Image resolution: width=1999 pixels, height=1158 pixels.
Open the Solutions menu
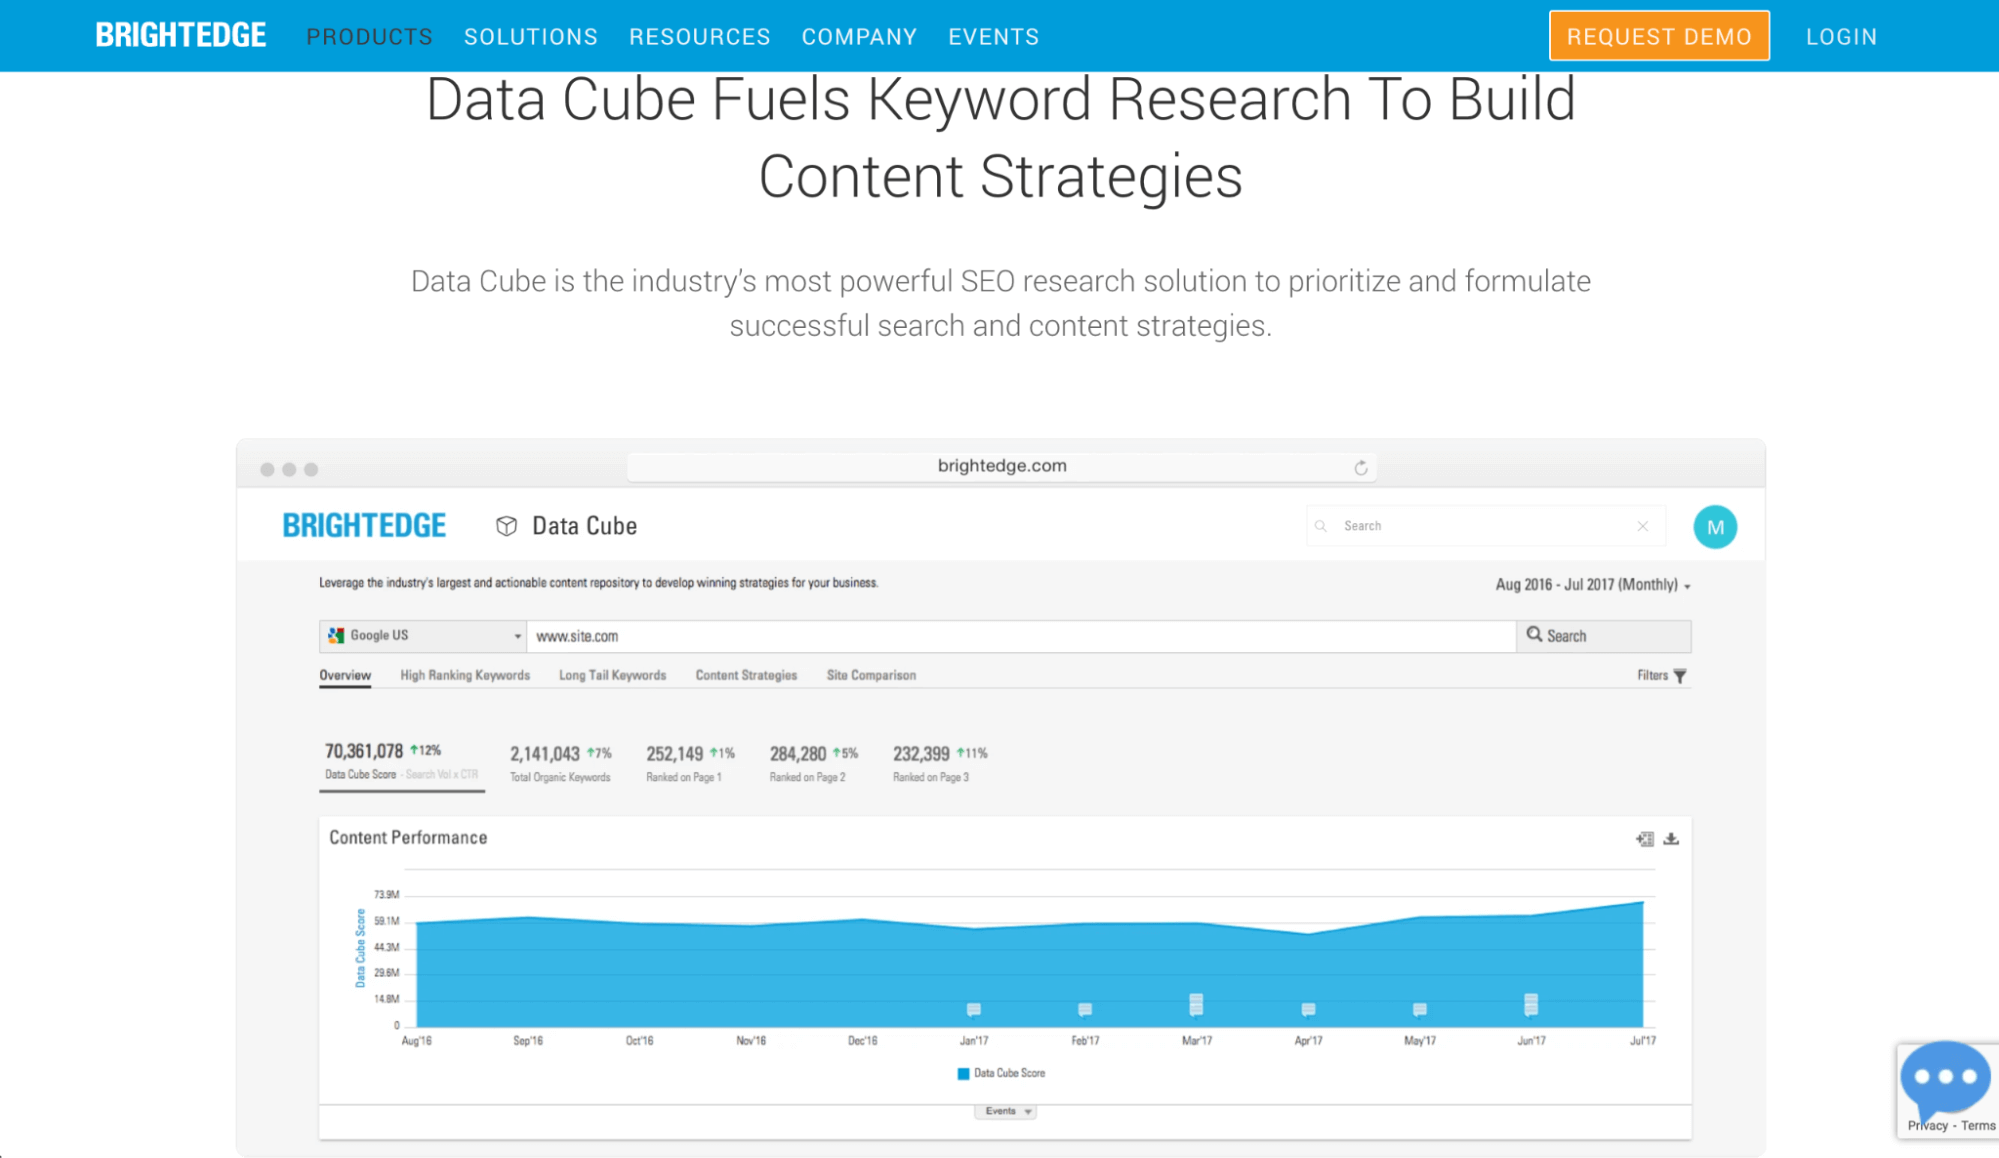(530, 37)
